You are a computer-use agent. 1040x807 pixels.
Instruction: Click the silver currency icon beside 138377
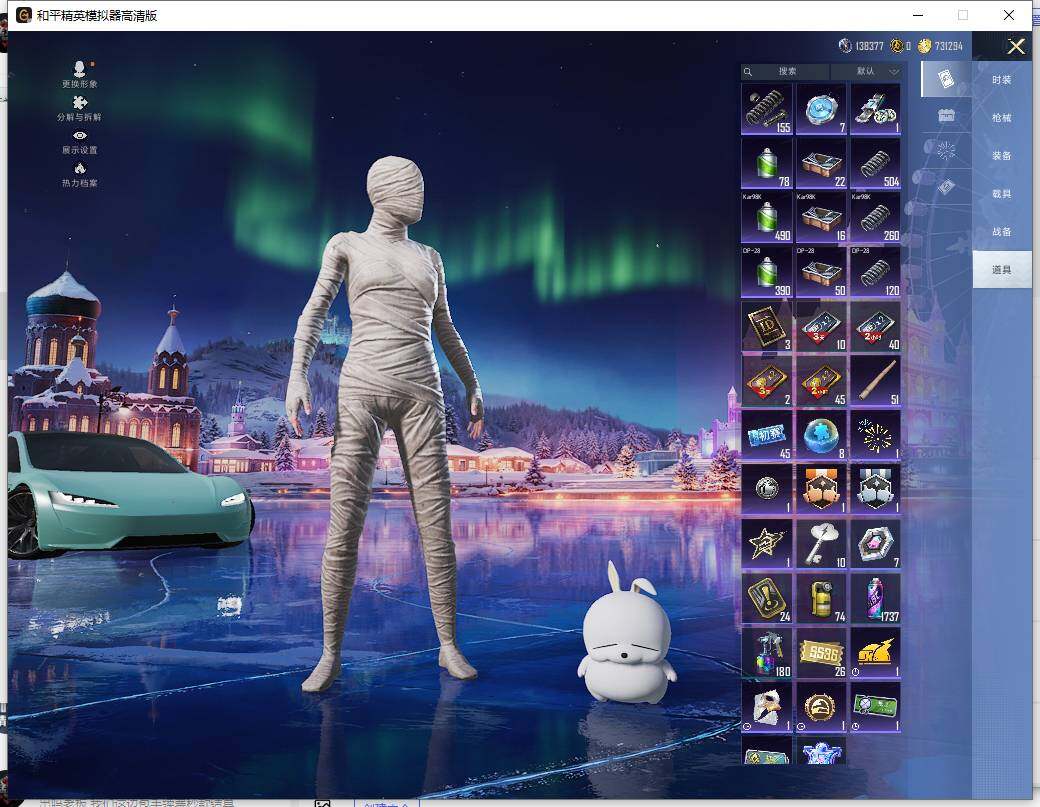click(845, 46)
